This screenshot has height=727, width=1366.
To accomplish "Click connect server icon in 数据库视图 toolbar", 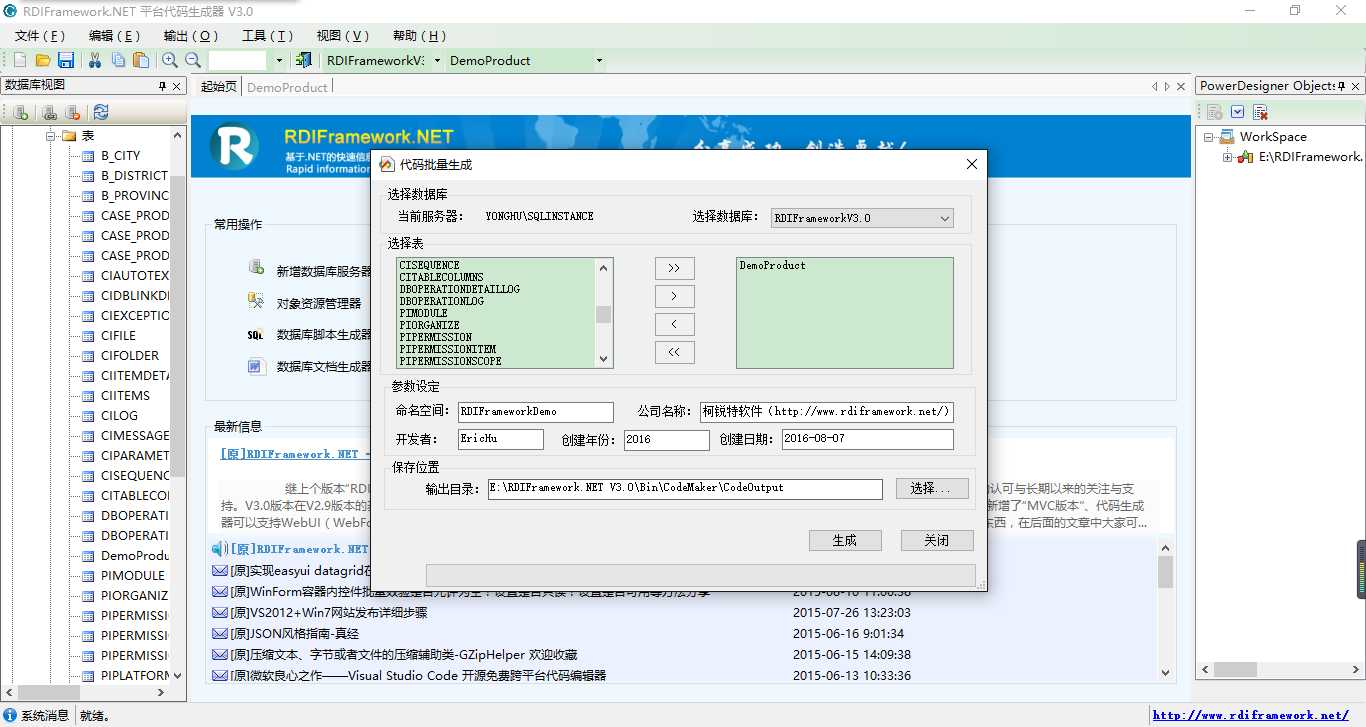I will coord(51,112).
